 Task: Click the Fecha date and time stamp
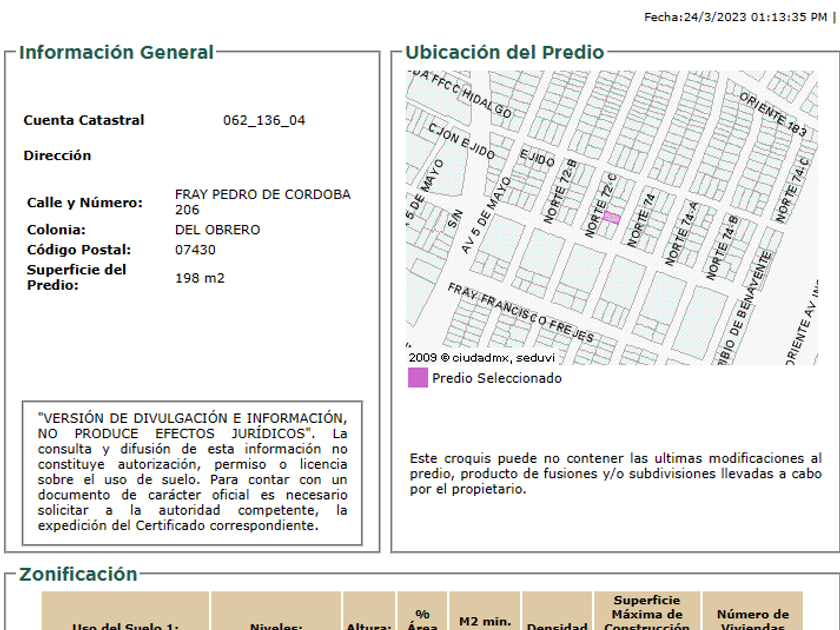735,17
